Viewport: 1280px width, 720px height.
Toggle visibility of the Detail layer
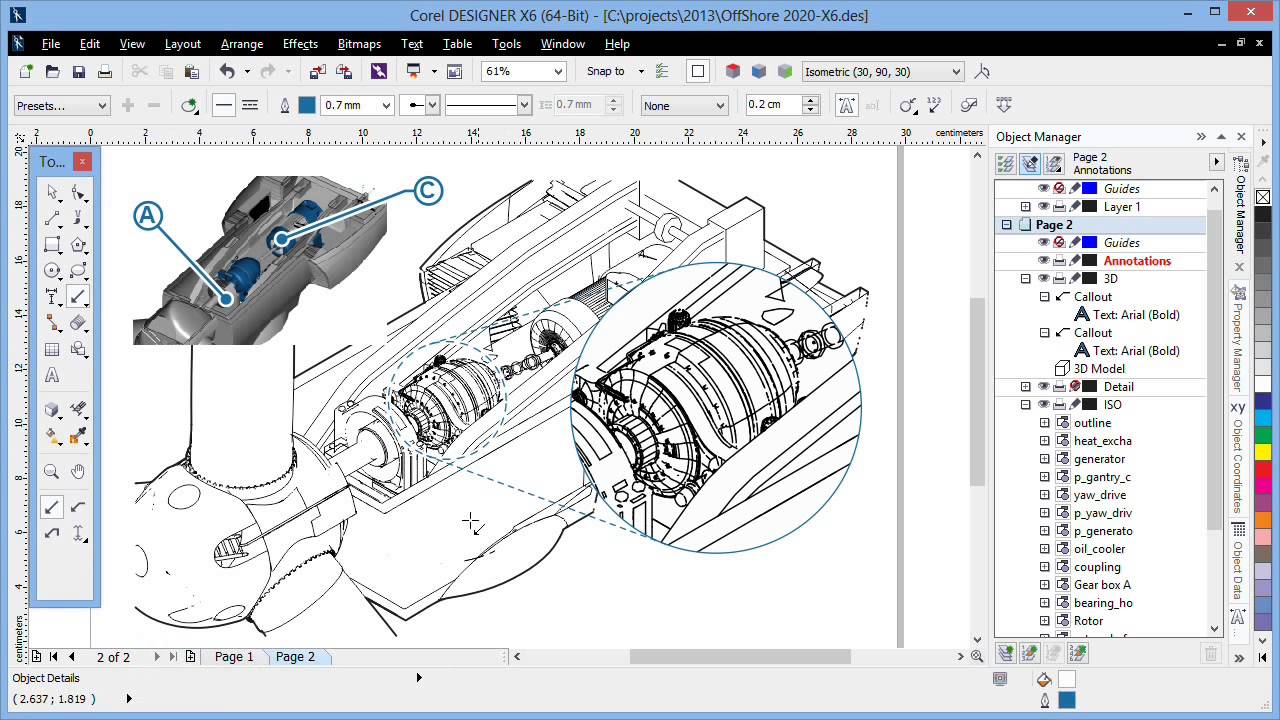pyautogui.click(x=1043, y=387)
